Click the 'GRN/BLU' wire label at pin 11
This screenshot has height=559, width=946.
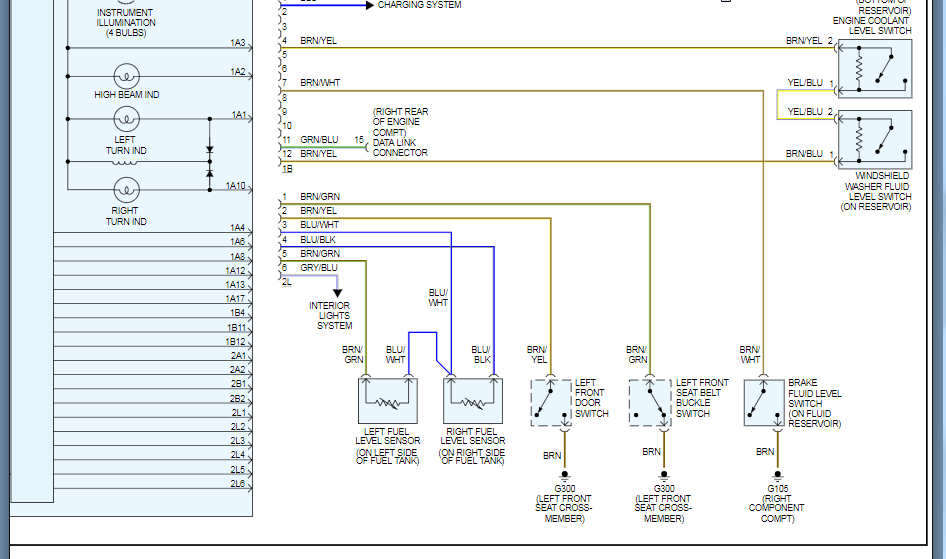point(320,140)
